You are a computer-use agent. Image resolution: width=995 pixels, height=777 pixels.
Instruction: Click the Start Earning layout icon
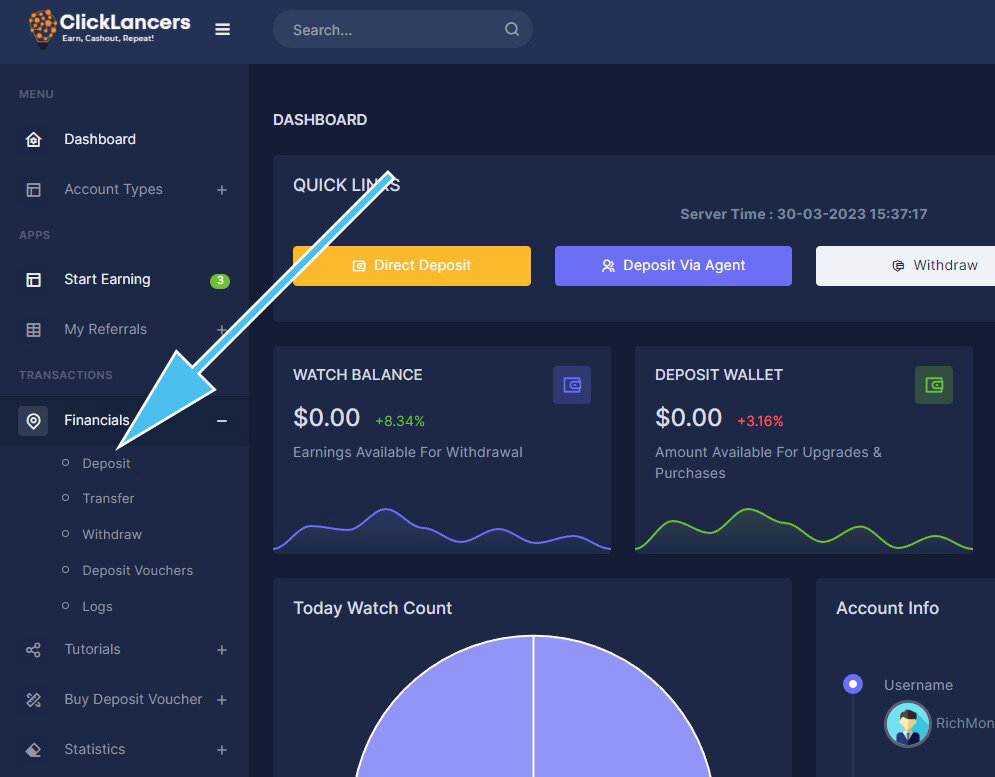[34, 280]
